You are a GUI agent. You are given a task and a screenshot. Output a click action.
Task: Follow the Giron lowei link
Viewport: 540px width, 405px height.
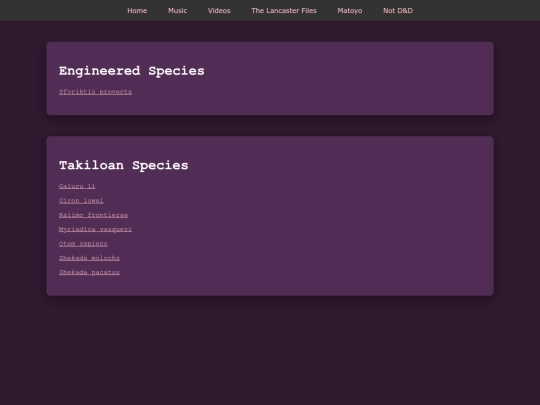(81, 200)
